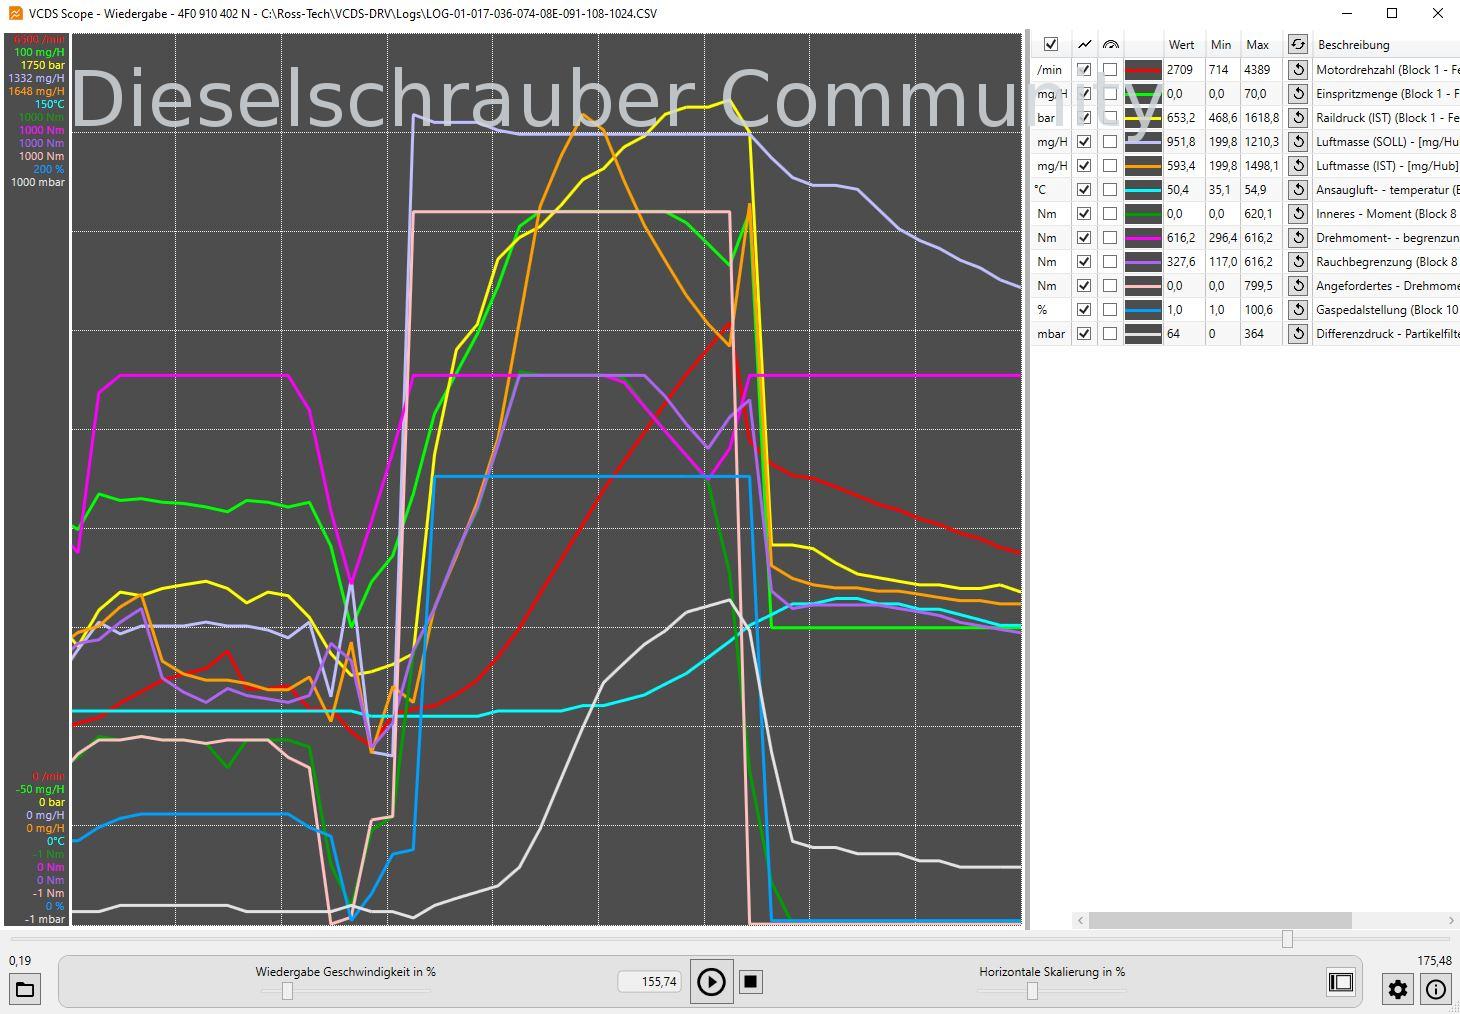Click the end time label 175,48
Image resolution: width=1460 pixels, height=1014 pixels.
1434,961
